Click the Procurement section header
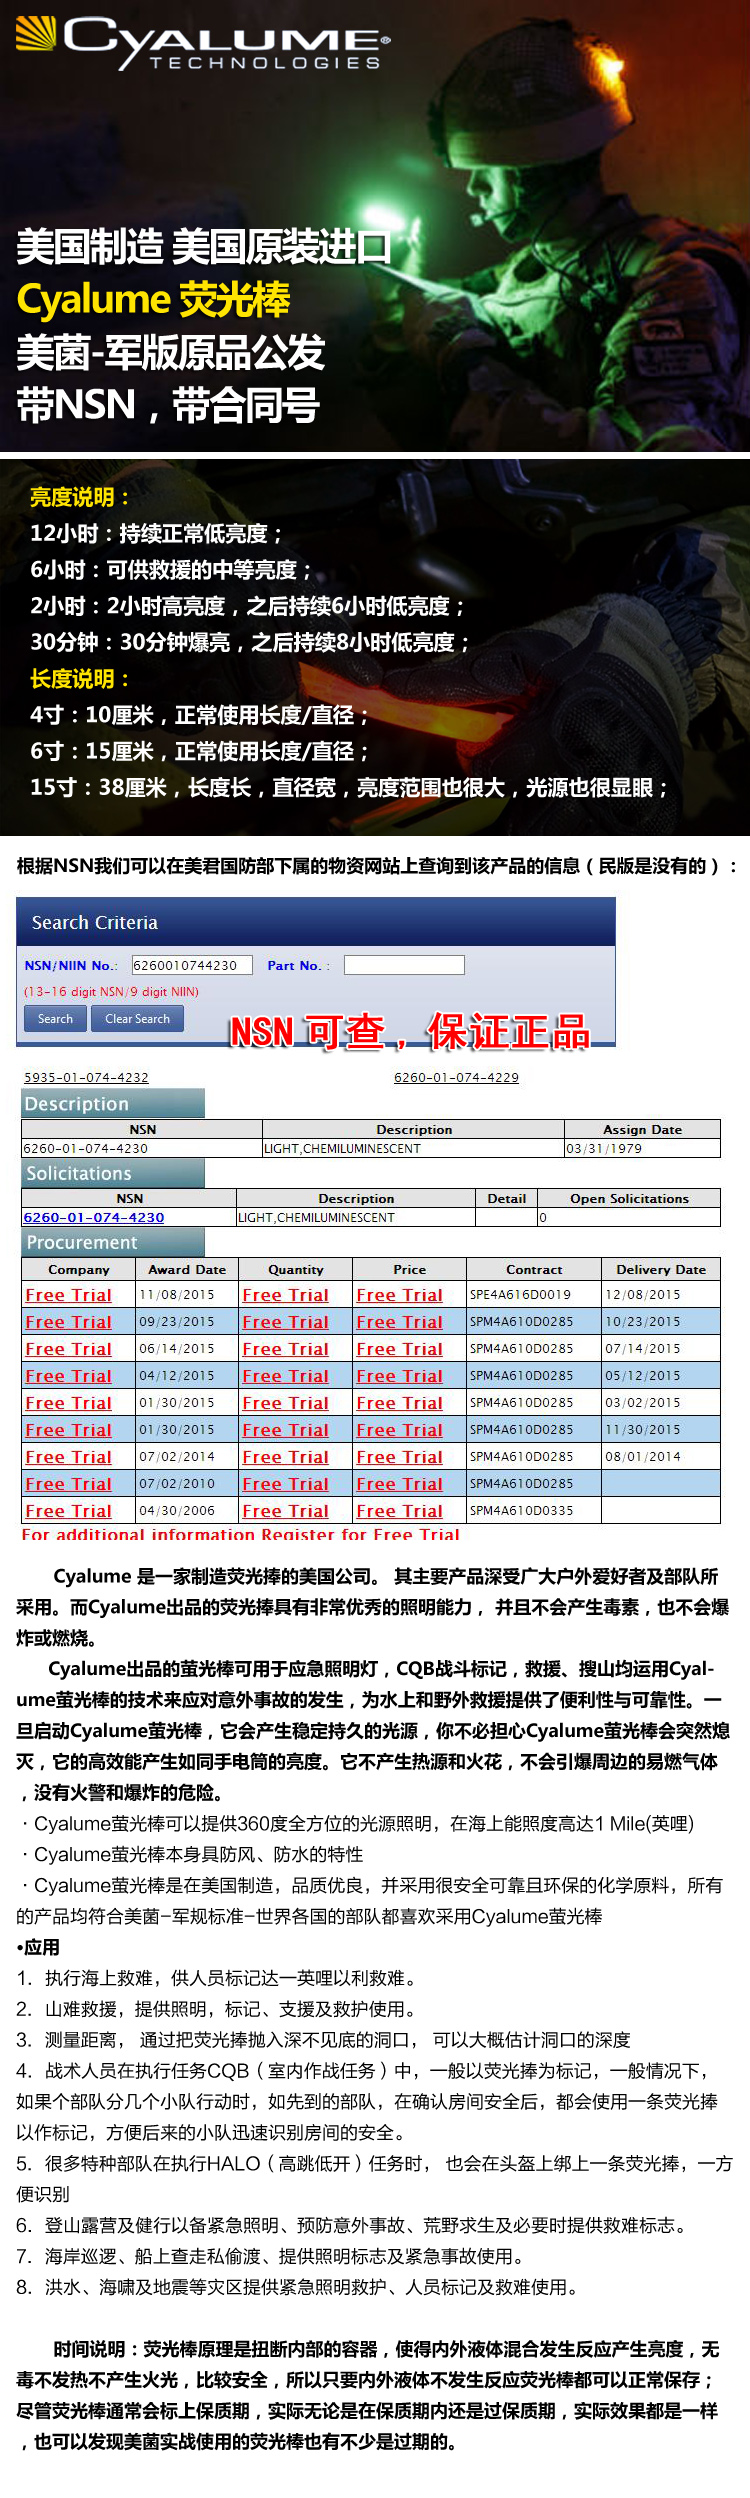Viewport: 750px width, 2498px height. (x=113, y=1242)
